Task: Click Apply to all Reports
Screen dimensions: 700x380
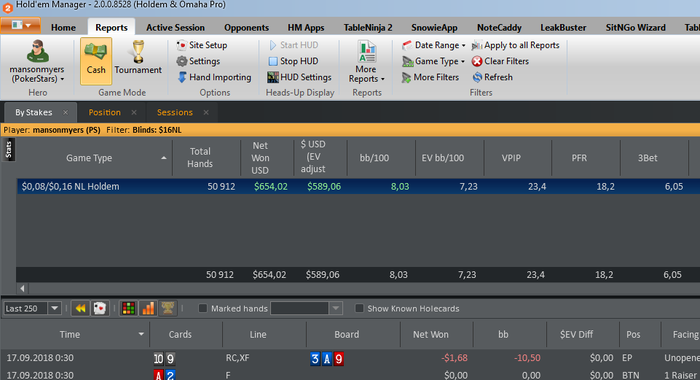Action: point(516,45)
